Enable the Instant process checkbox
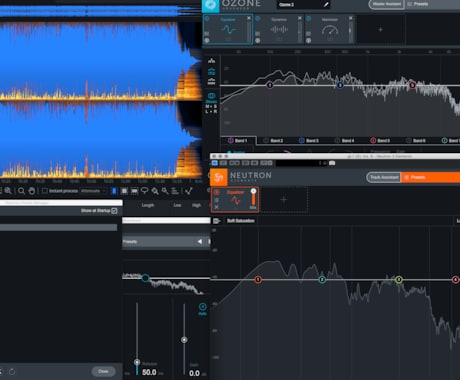The height and width of the screenshot is (380, 460). (45, 191)
